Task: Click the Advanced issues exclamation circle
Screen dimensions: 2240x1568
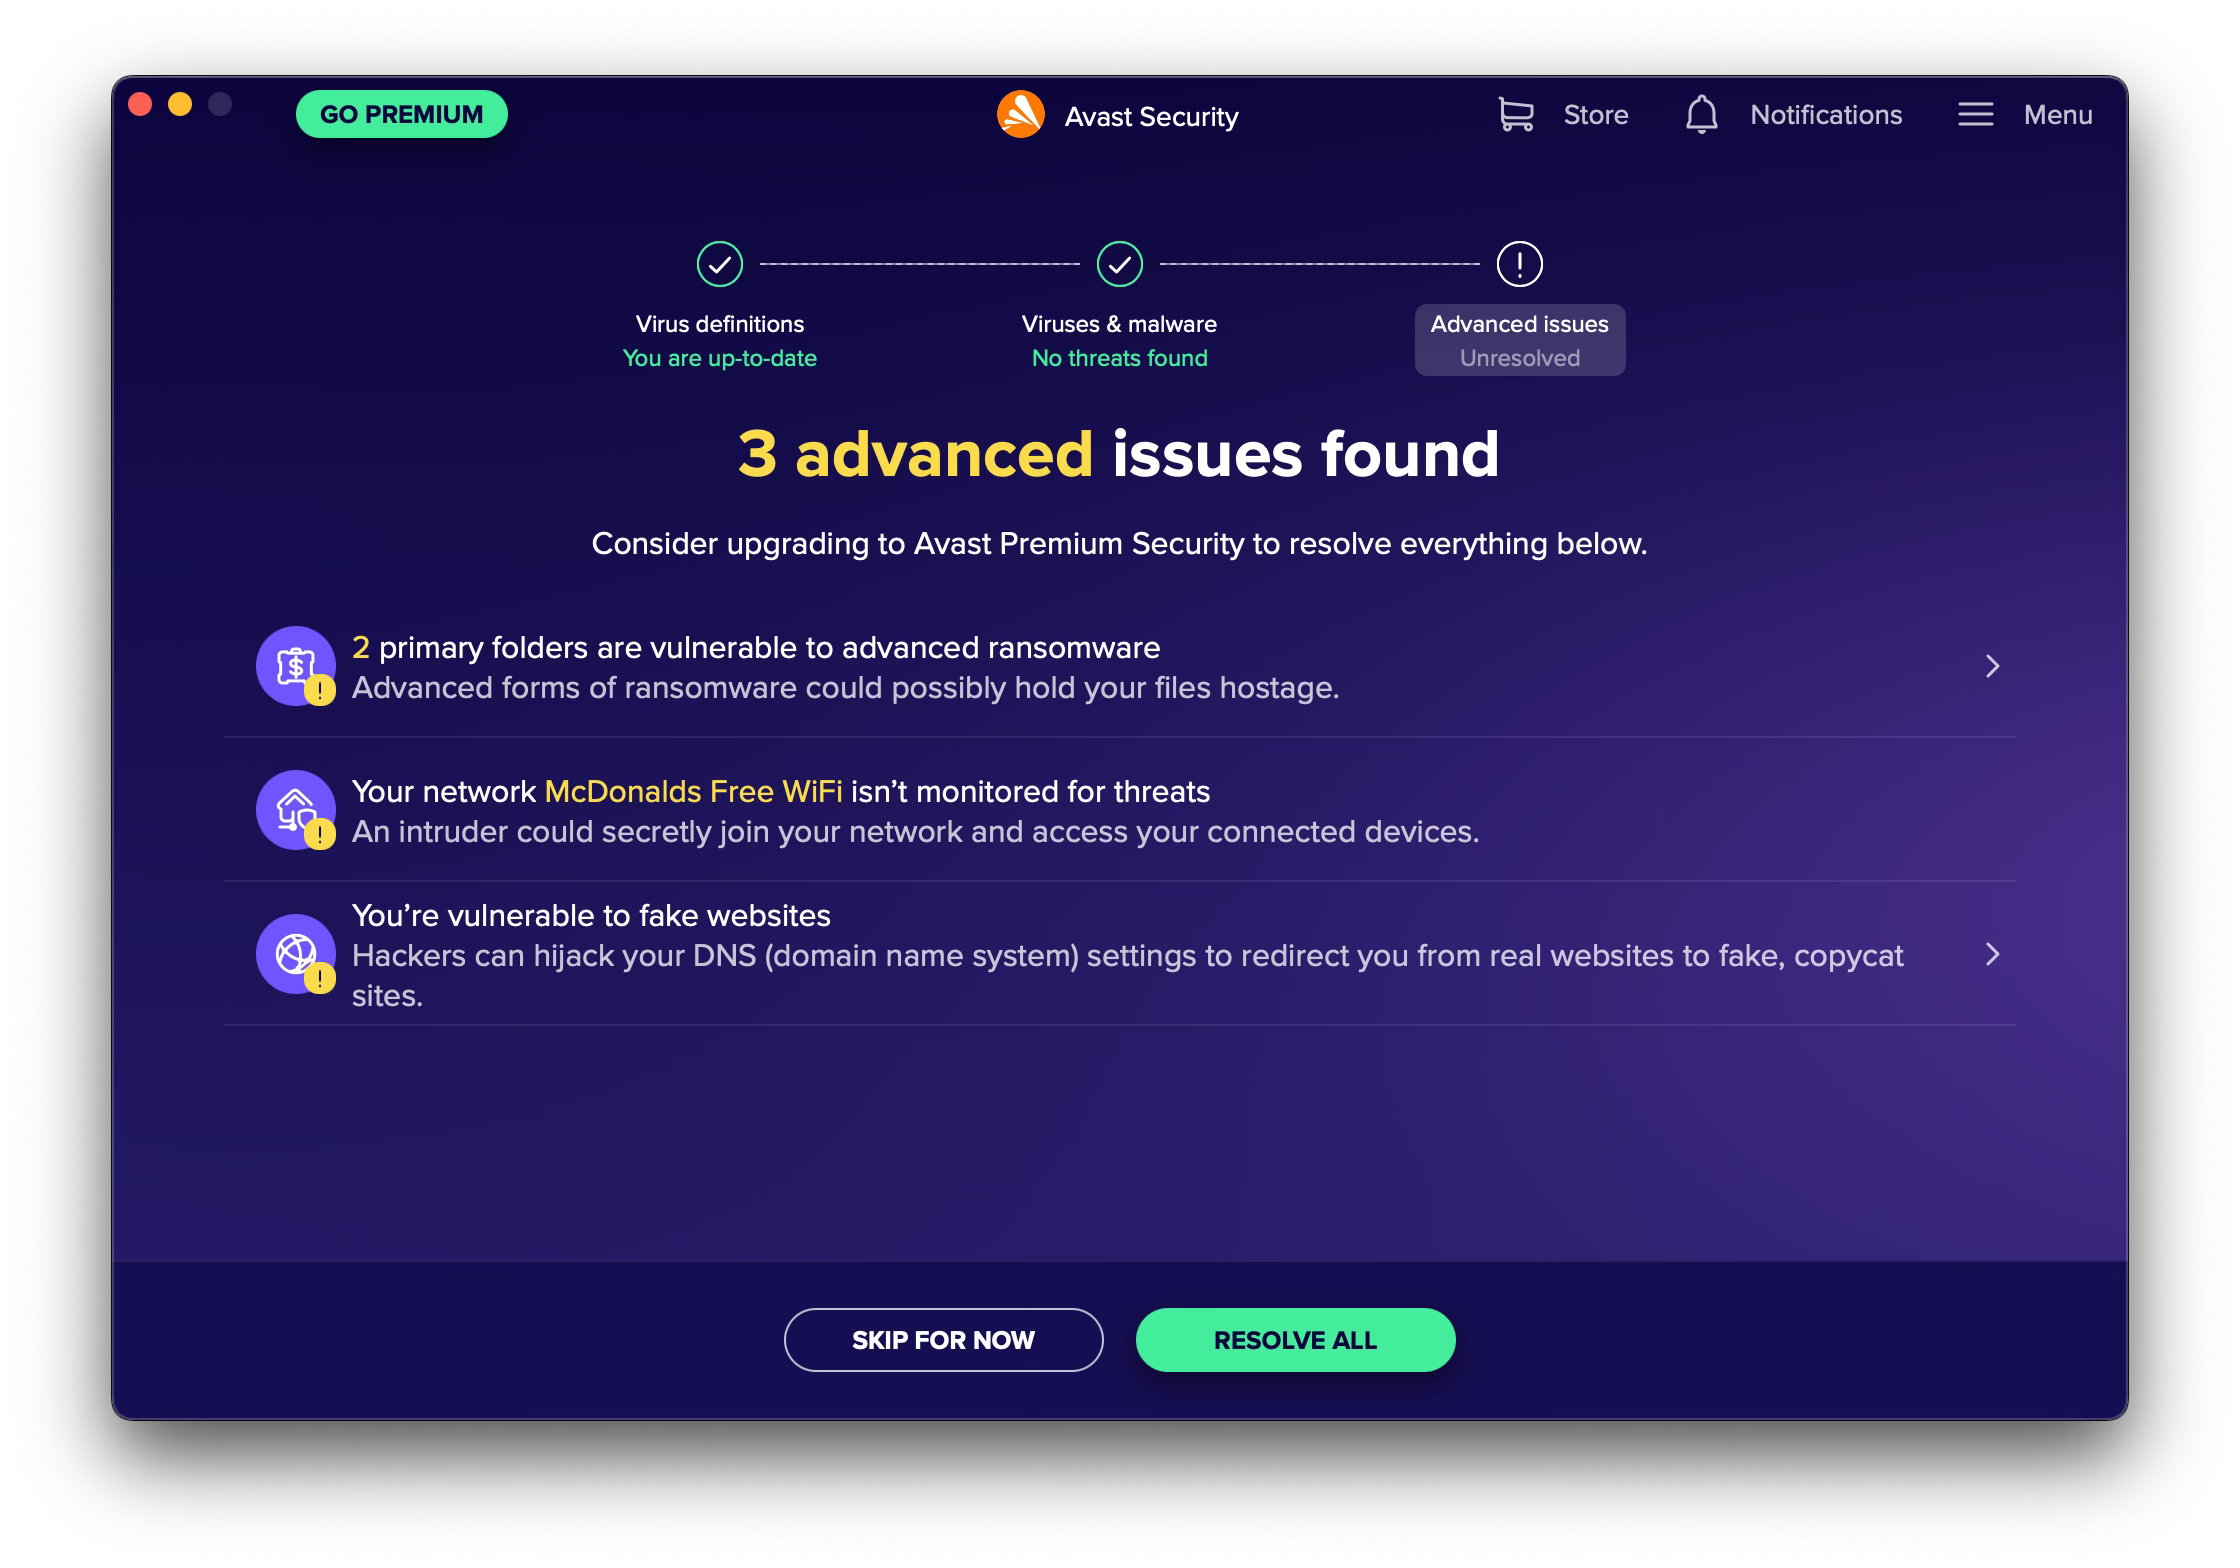Action: click(1519, 264)
